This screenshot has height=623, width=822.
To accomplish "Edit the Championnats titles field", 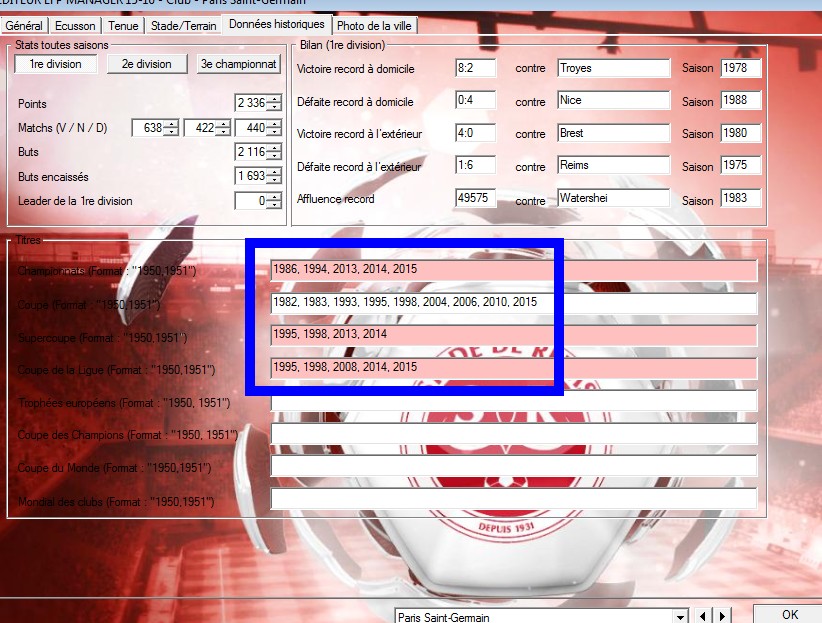I will 514,270.
